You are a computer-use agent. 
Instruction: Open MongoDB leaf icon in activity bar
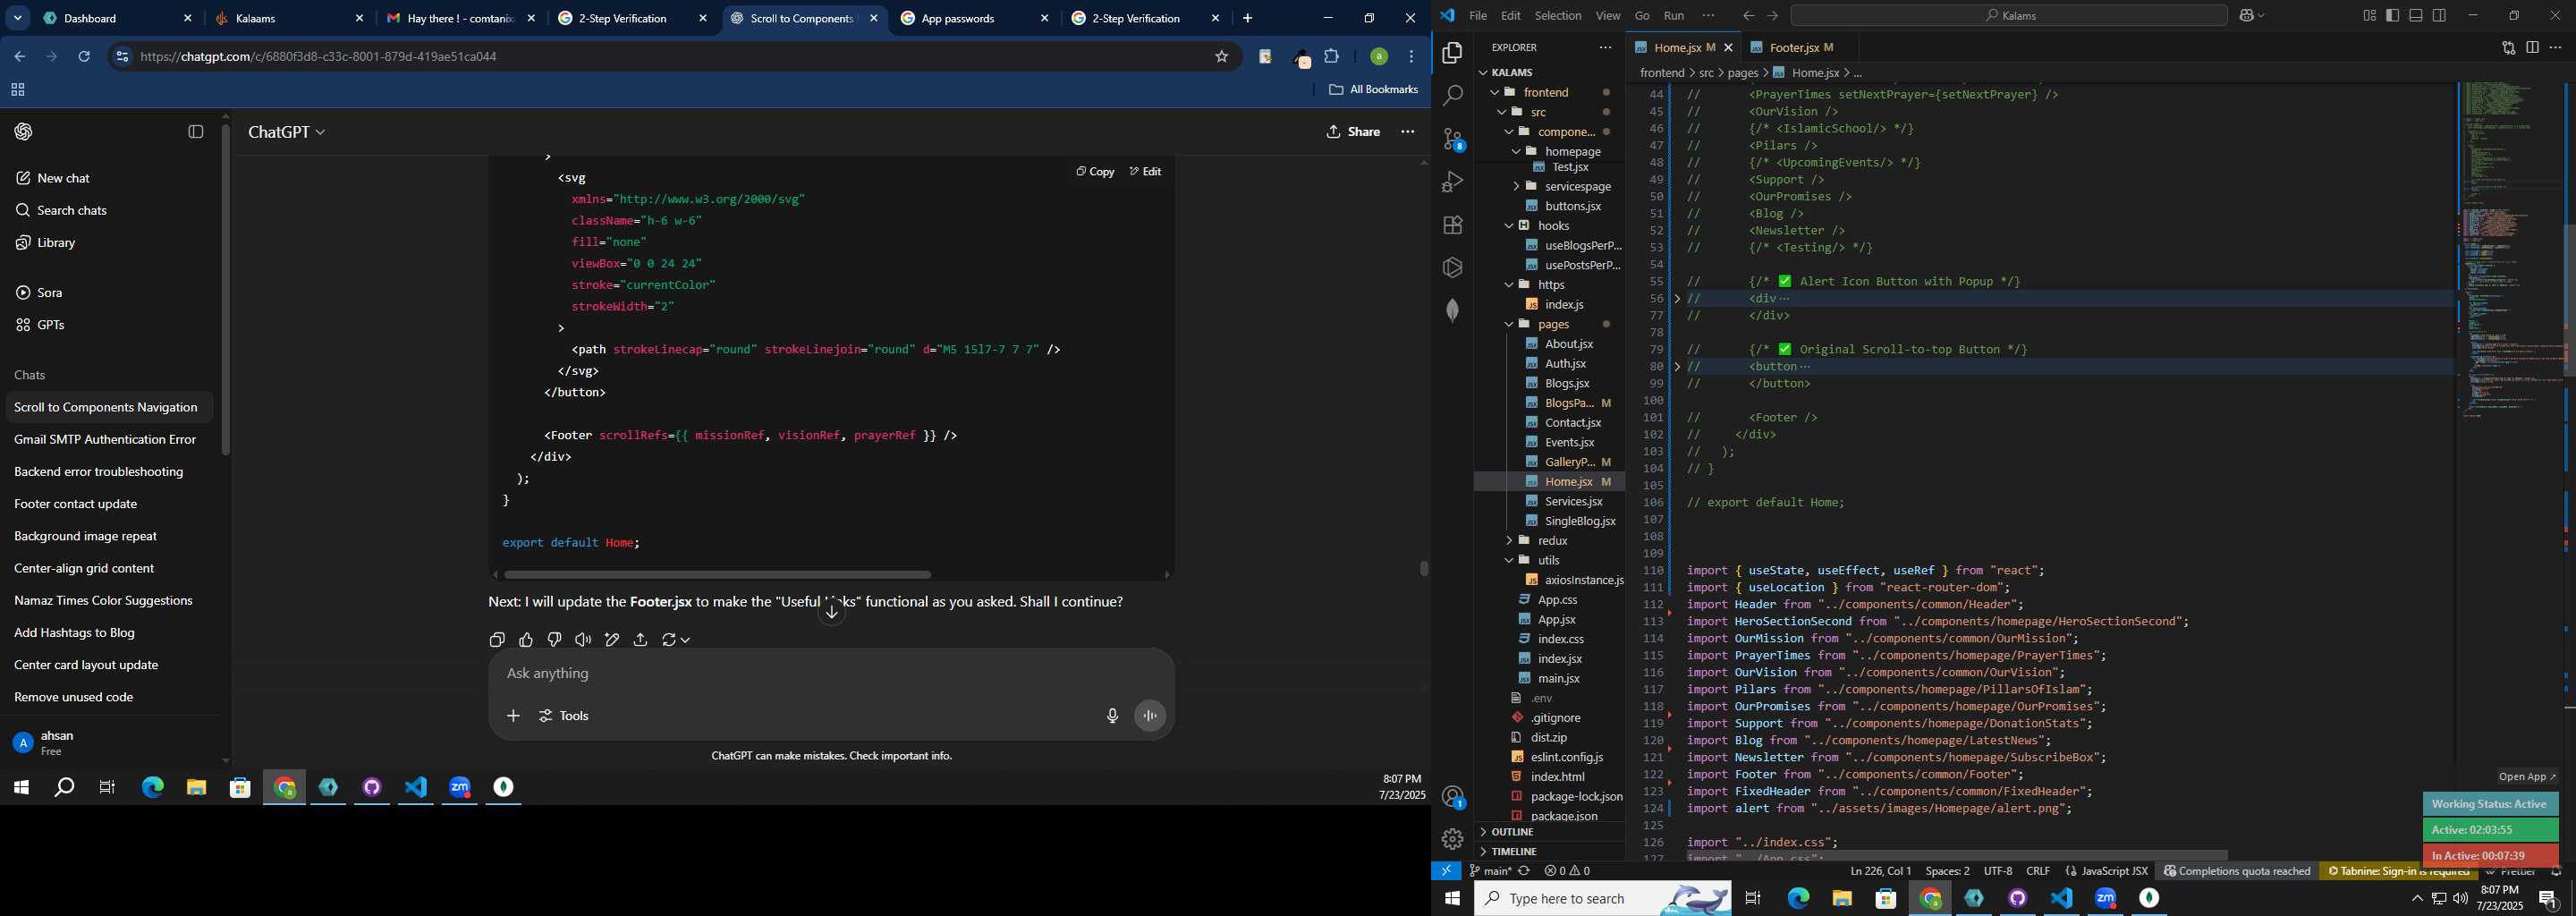pyautogui.click(x=1452, y=310)
